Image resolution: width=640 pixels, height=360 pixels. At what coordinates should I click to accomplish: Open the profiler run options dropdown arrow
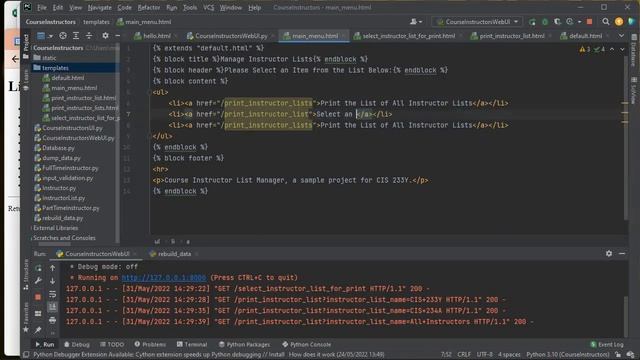pyautogui.click(x=579, y=22)
